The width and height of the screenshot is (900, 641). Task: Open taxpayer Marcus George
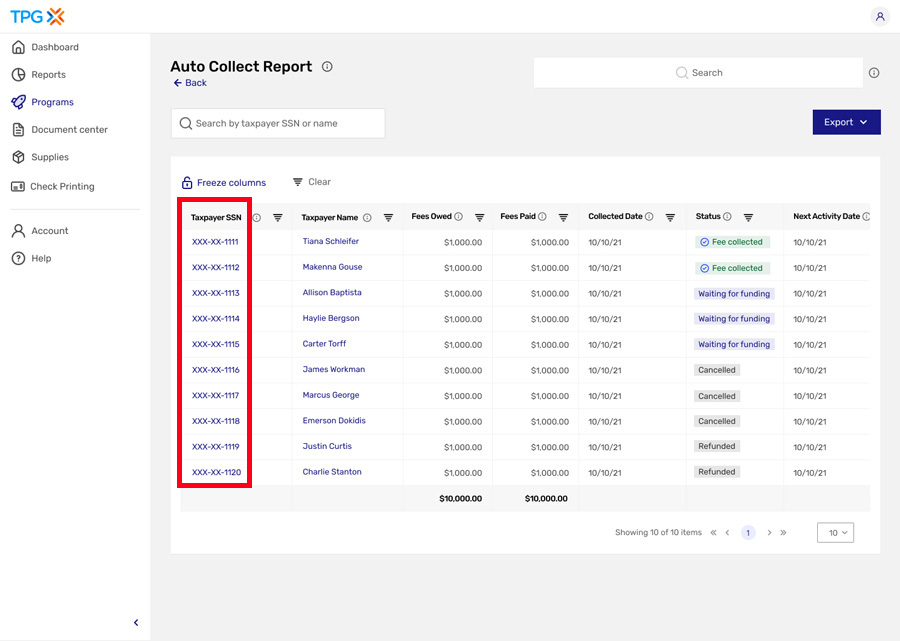coord(331,395)
